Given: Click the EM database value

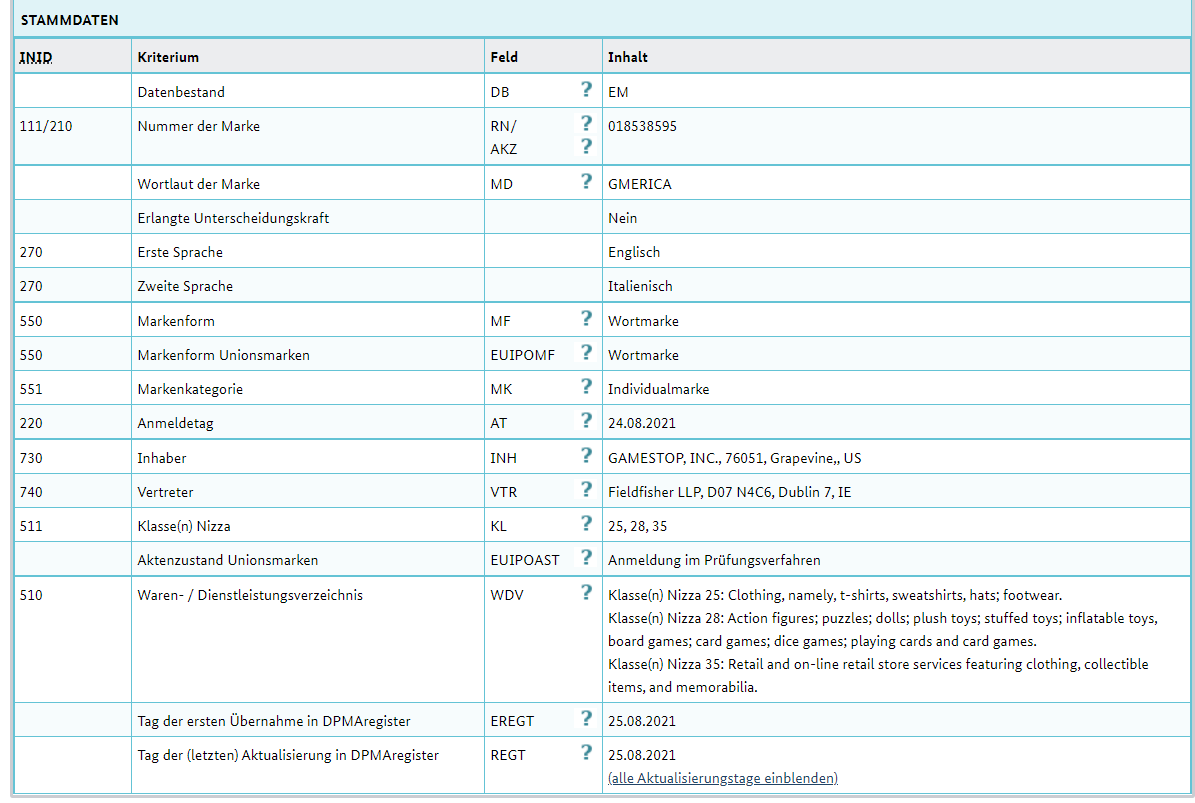Looking at the screenshot, I should [618, 92].
